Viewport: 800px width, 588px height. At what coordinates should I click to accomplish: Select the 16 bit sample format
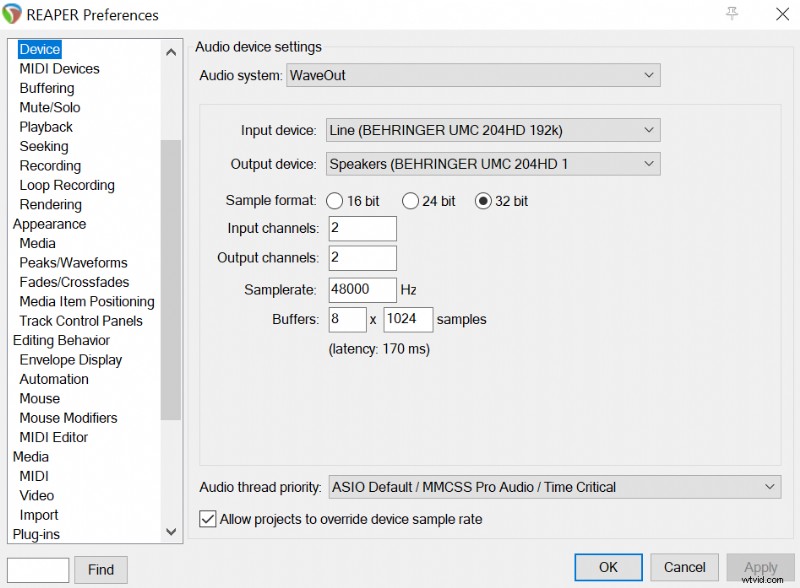click(335, 200)
